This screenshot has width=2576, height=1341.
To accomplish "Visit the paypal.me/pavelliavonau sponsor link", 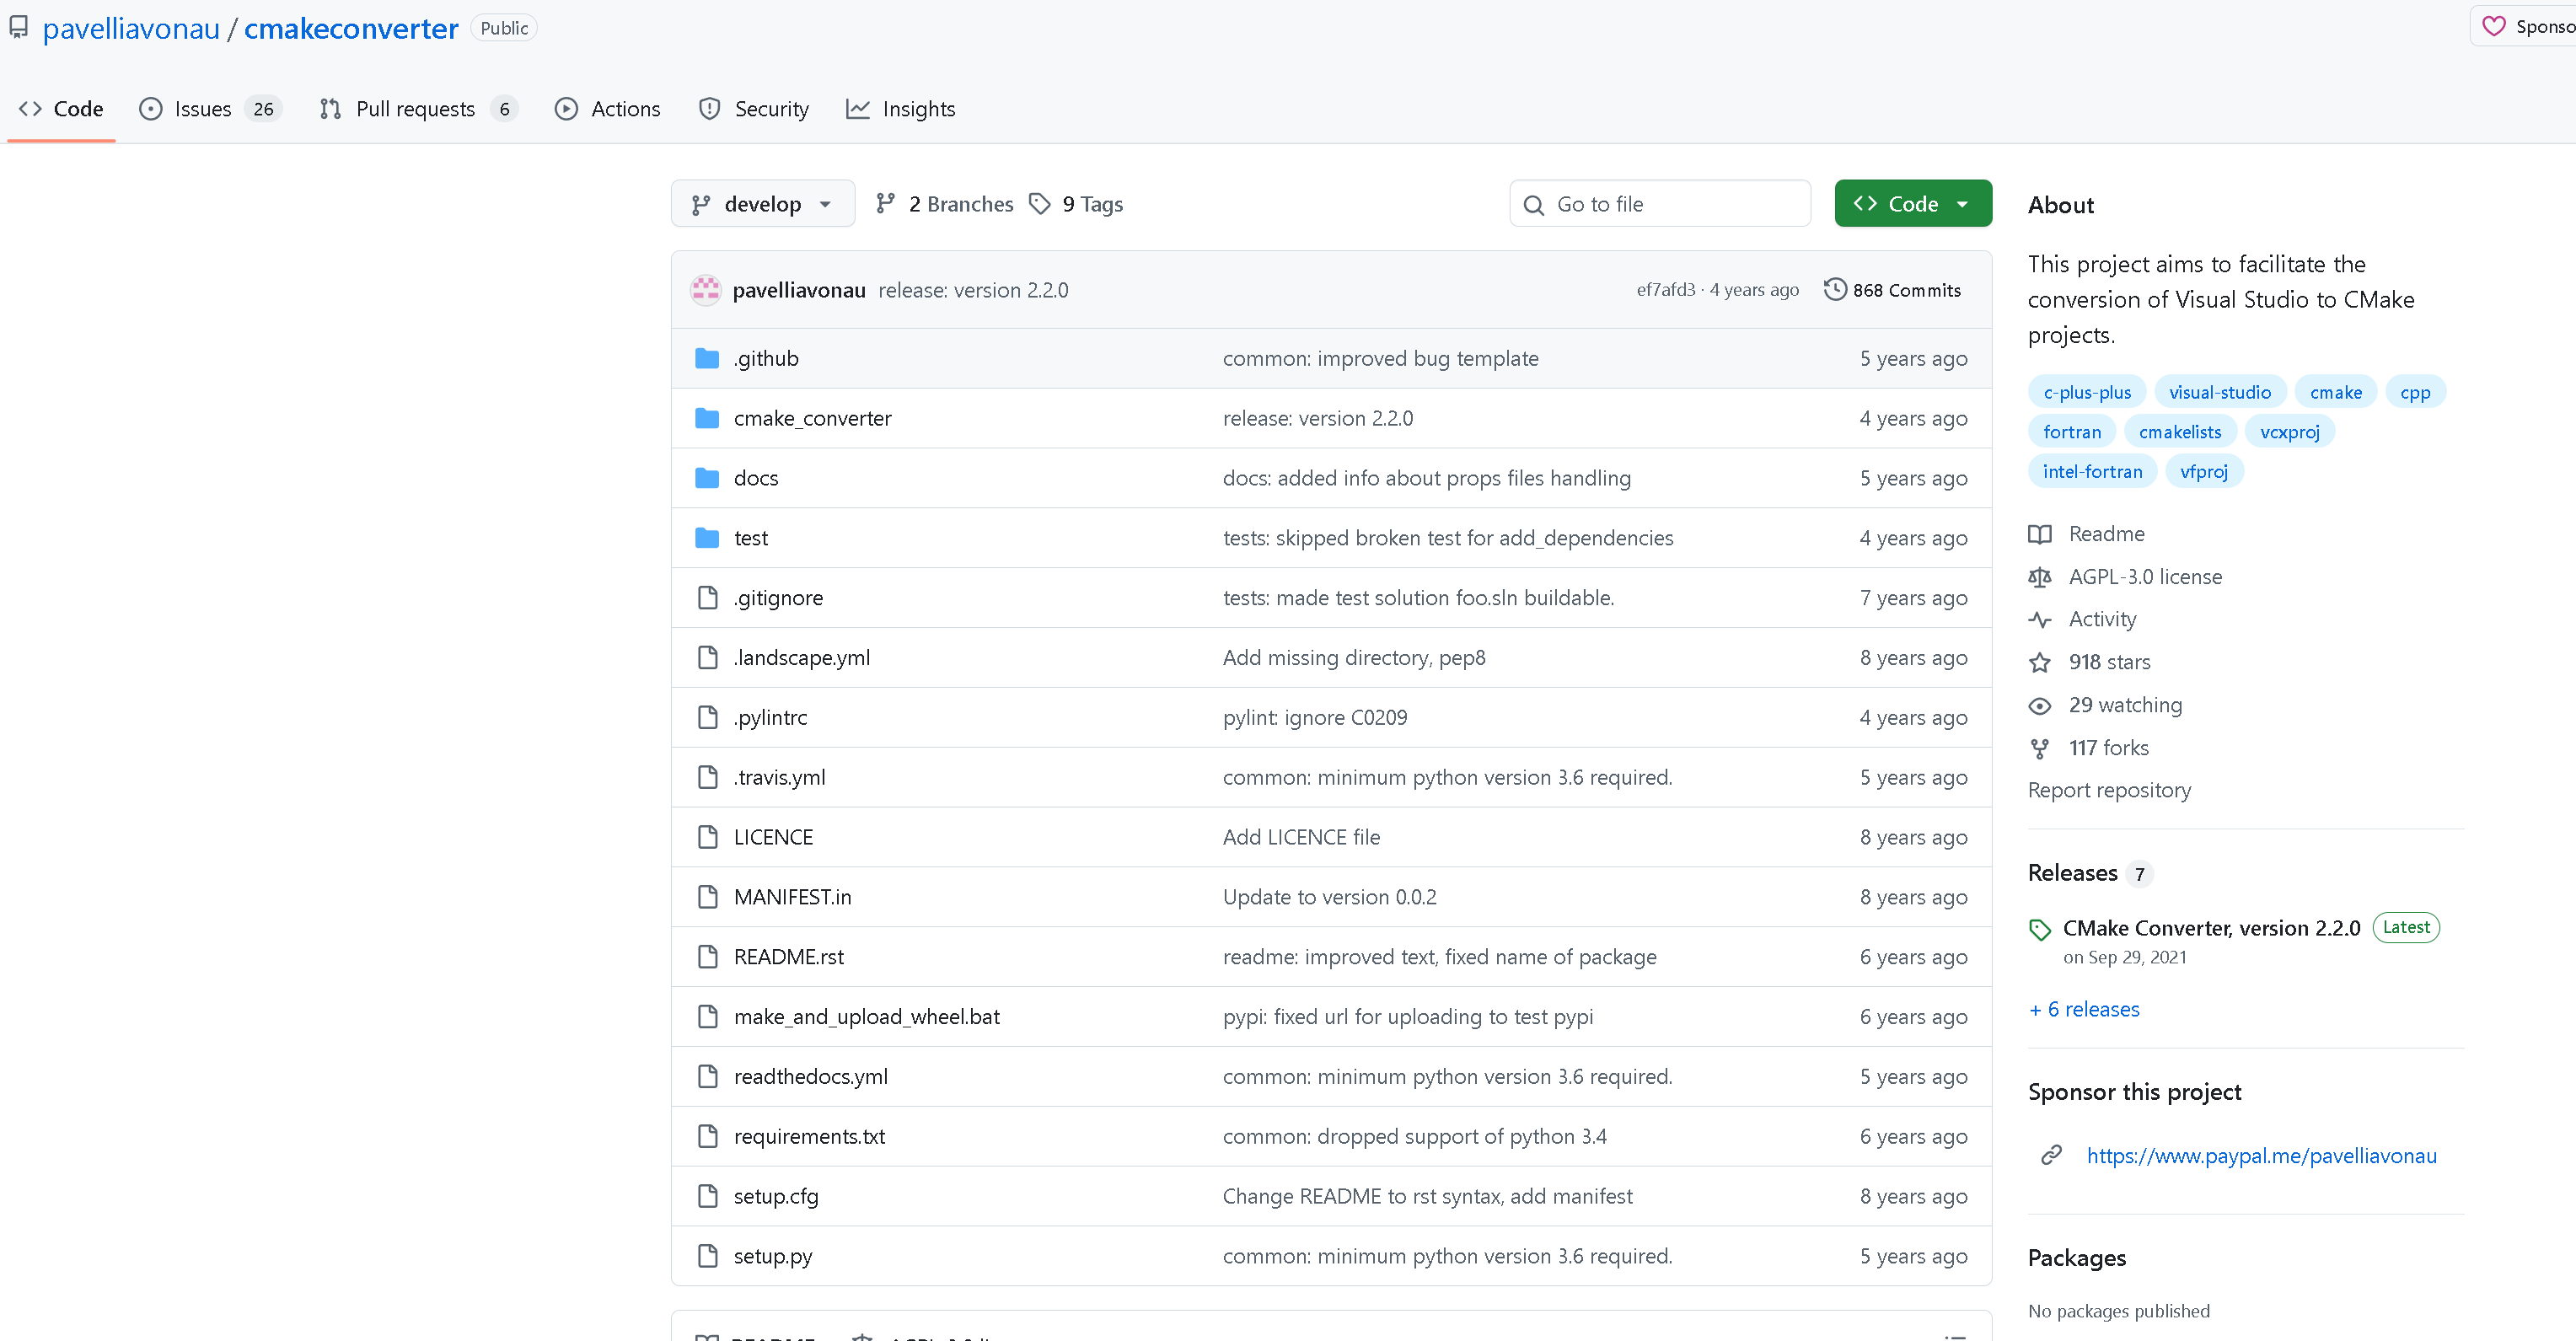I will click(x=2261, y=1156).
